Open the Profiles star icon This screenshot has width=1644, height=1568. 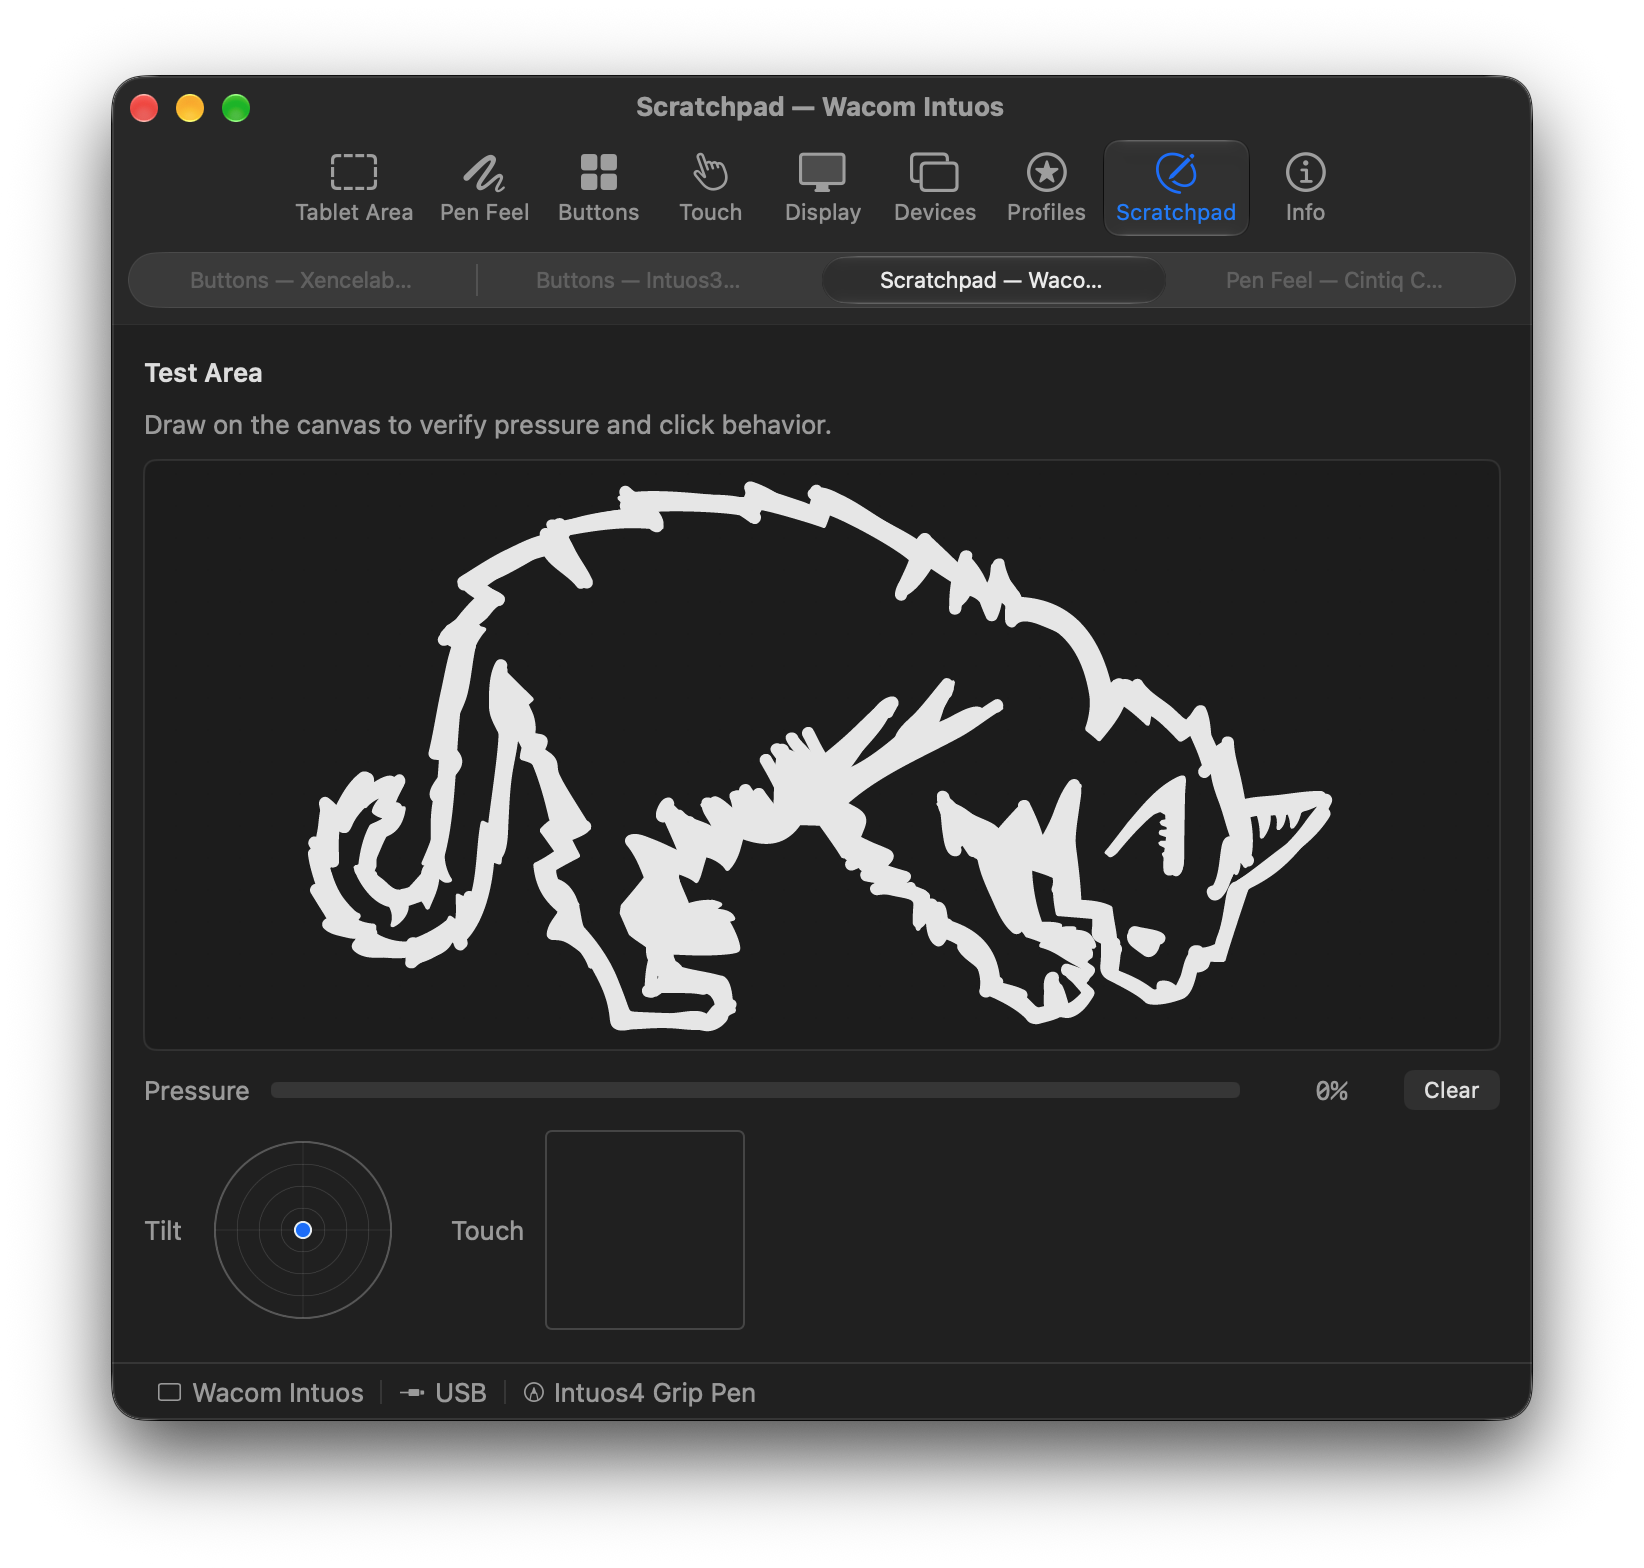[1046, 173]
